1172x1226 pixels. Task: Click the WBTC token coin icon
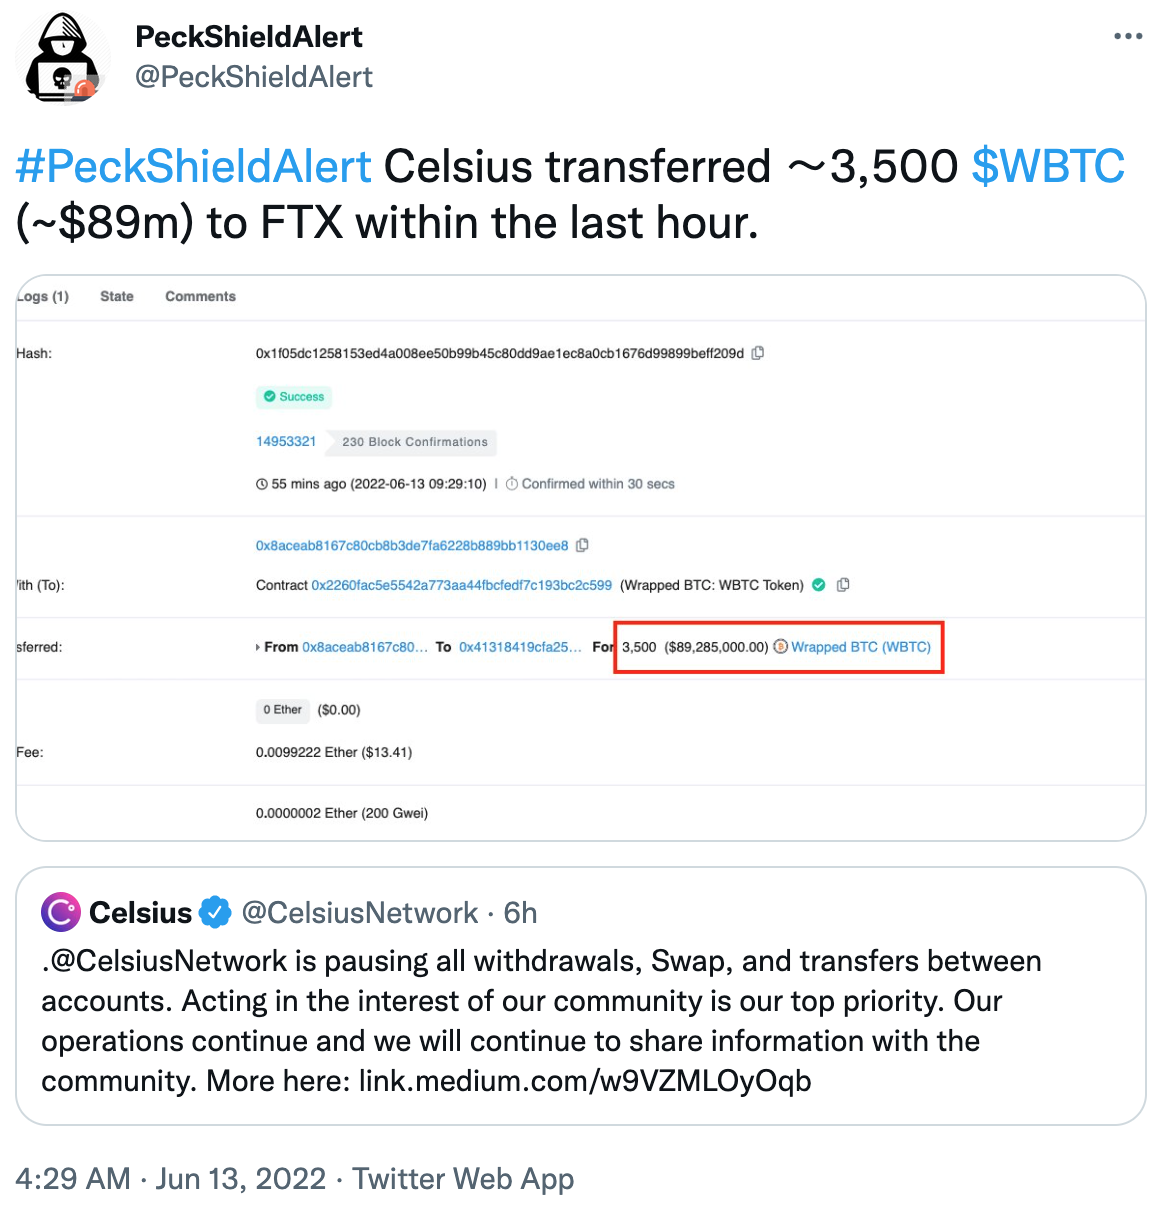[780, 647]
